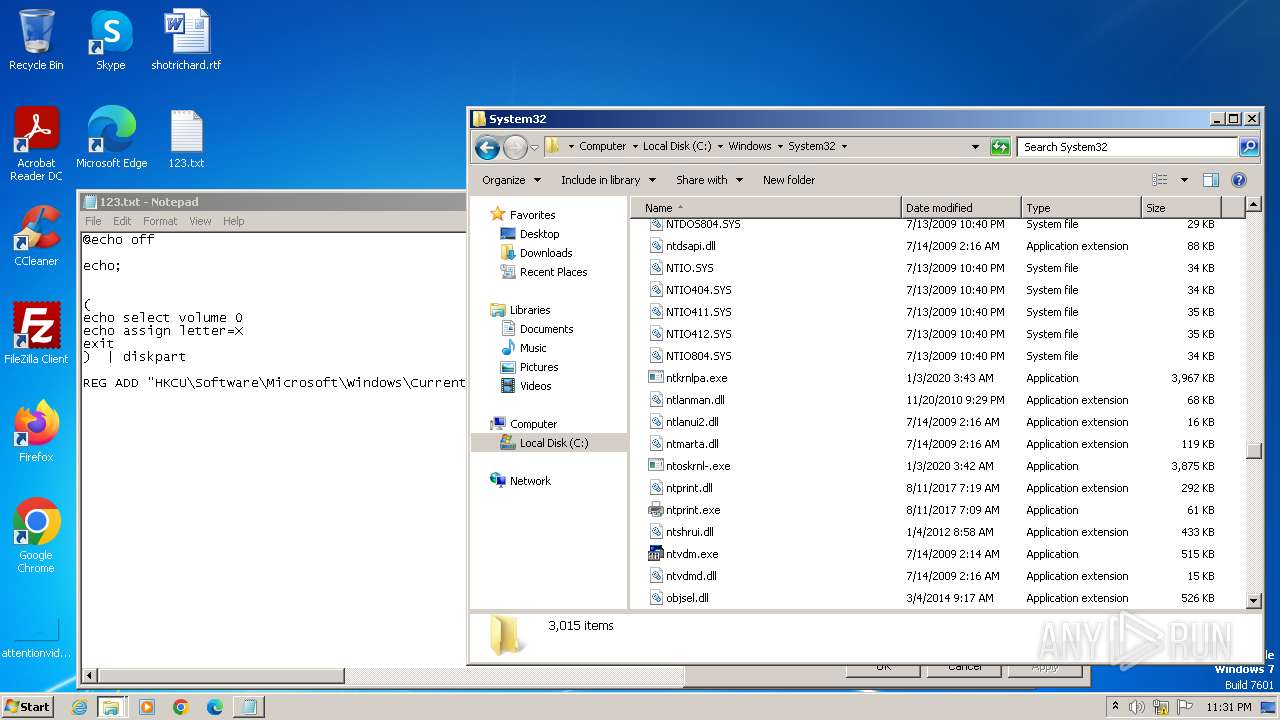Show hidden tray icons arrow

coord(1115,707)
